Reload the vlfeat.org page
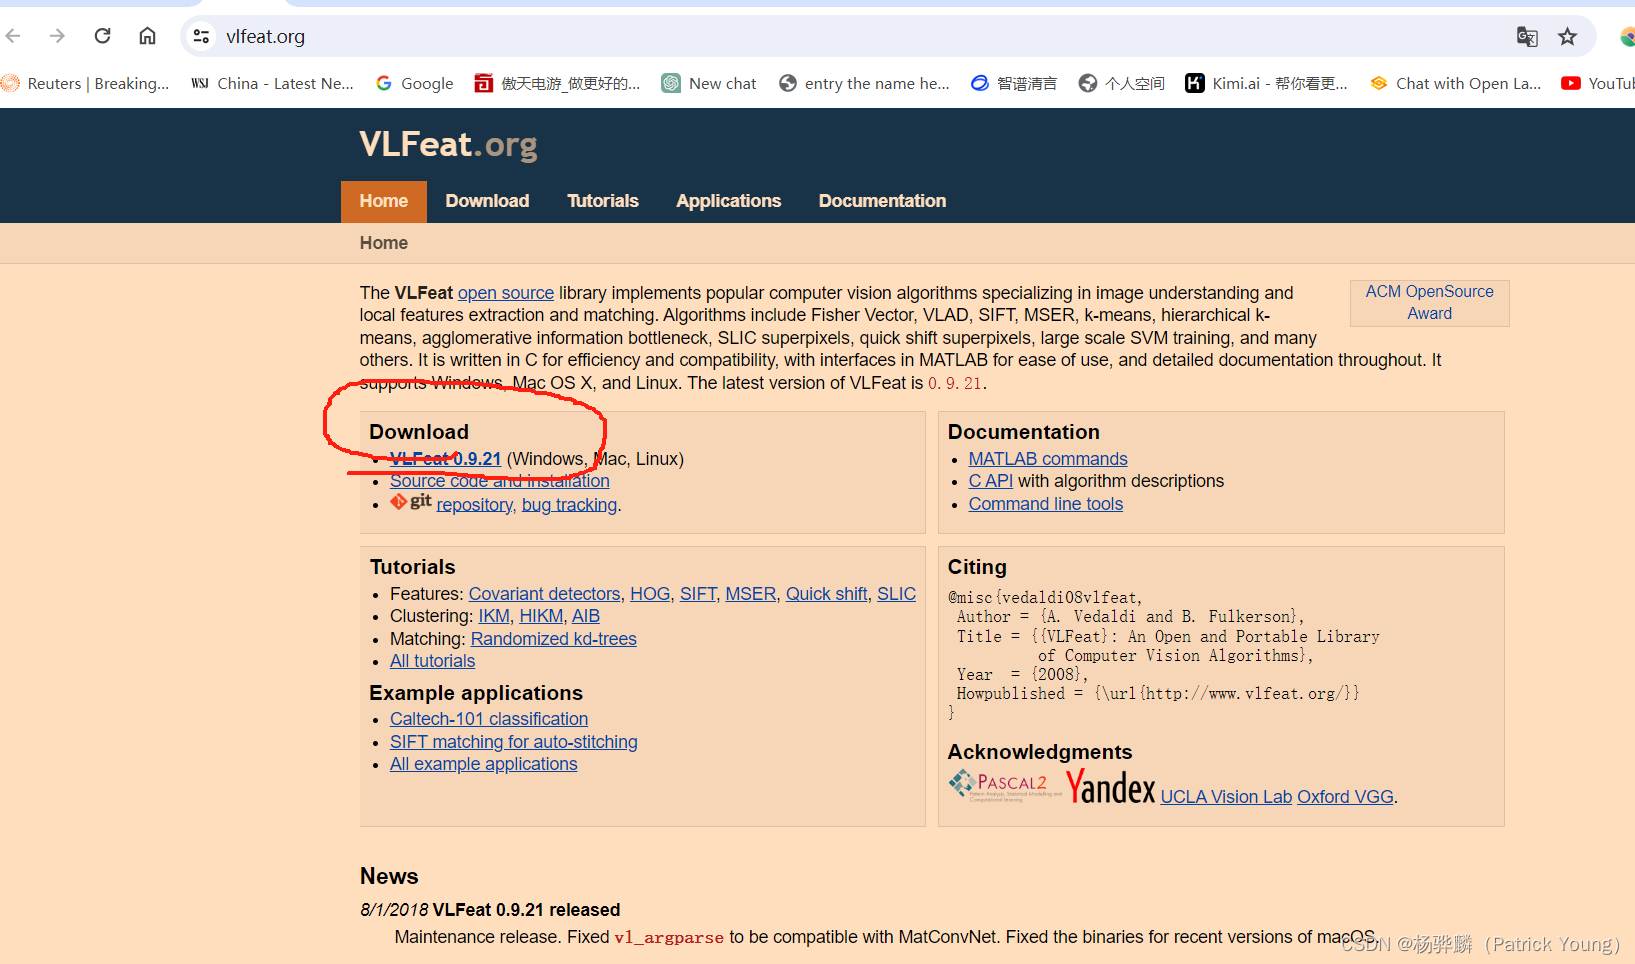Image resolution: width=1635 pixels, height=964 pixels. tap(102, 36)
